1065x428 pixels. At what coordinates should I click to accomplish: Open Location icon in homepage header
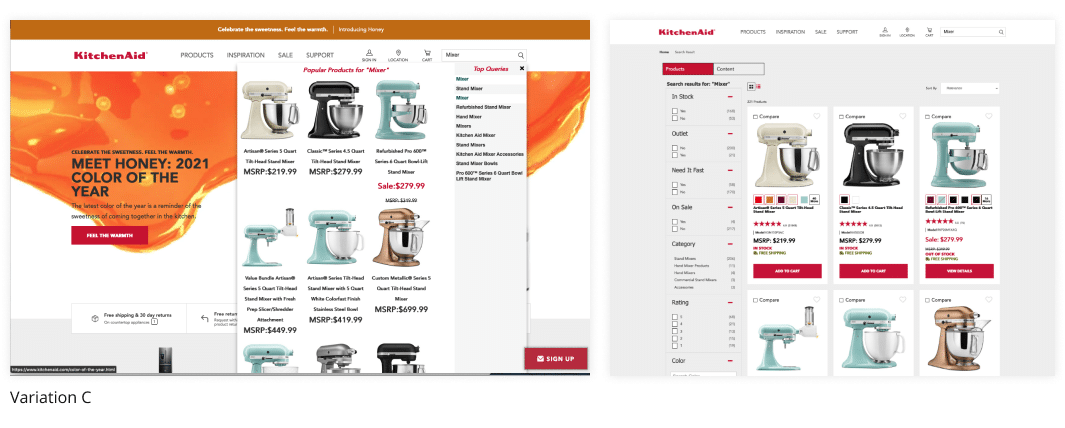(398, 53)
